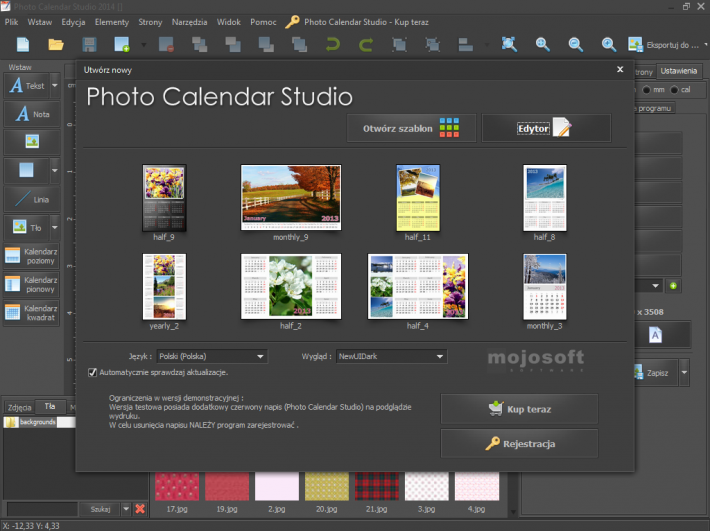This screenshot has height=531, width=710.
Task: Open the Wstaw menu
Action: [x=39, y=22]
